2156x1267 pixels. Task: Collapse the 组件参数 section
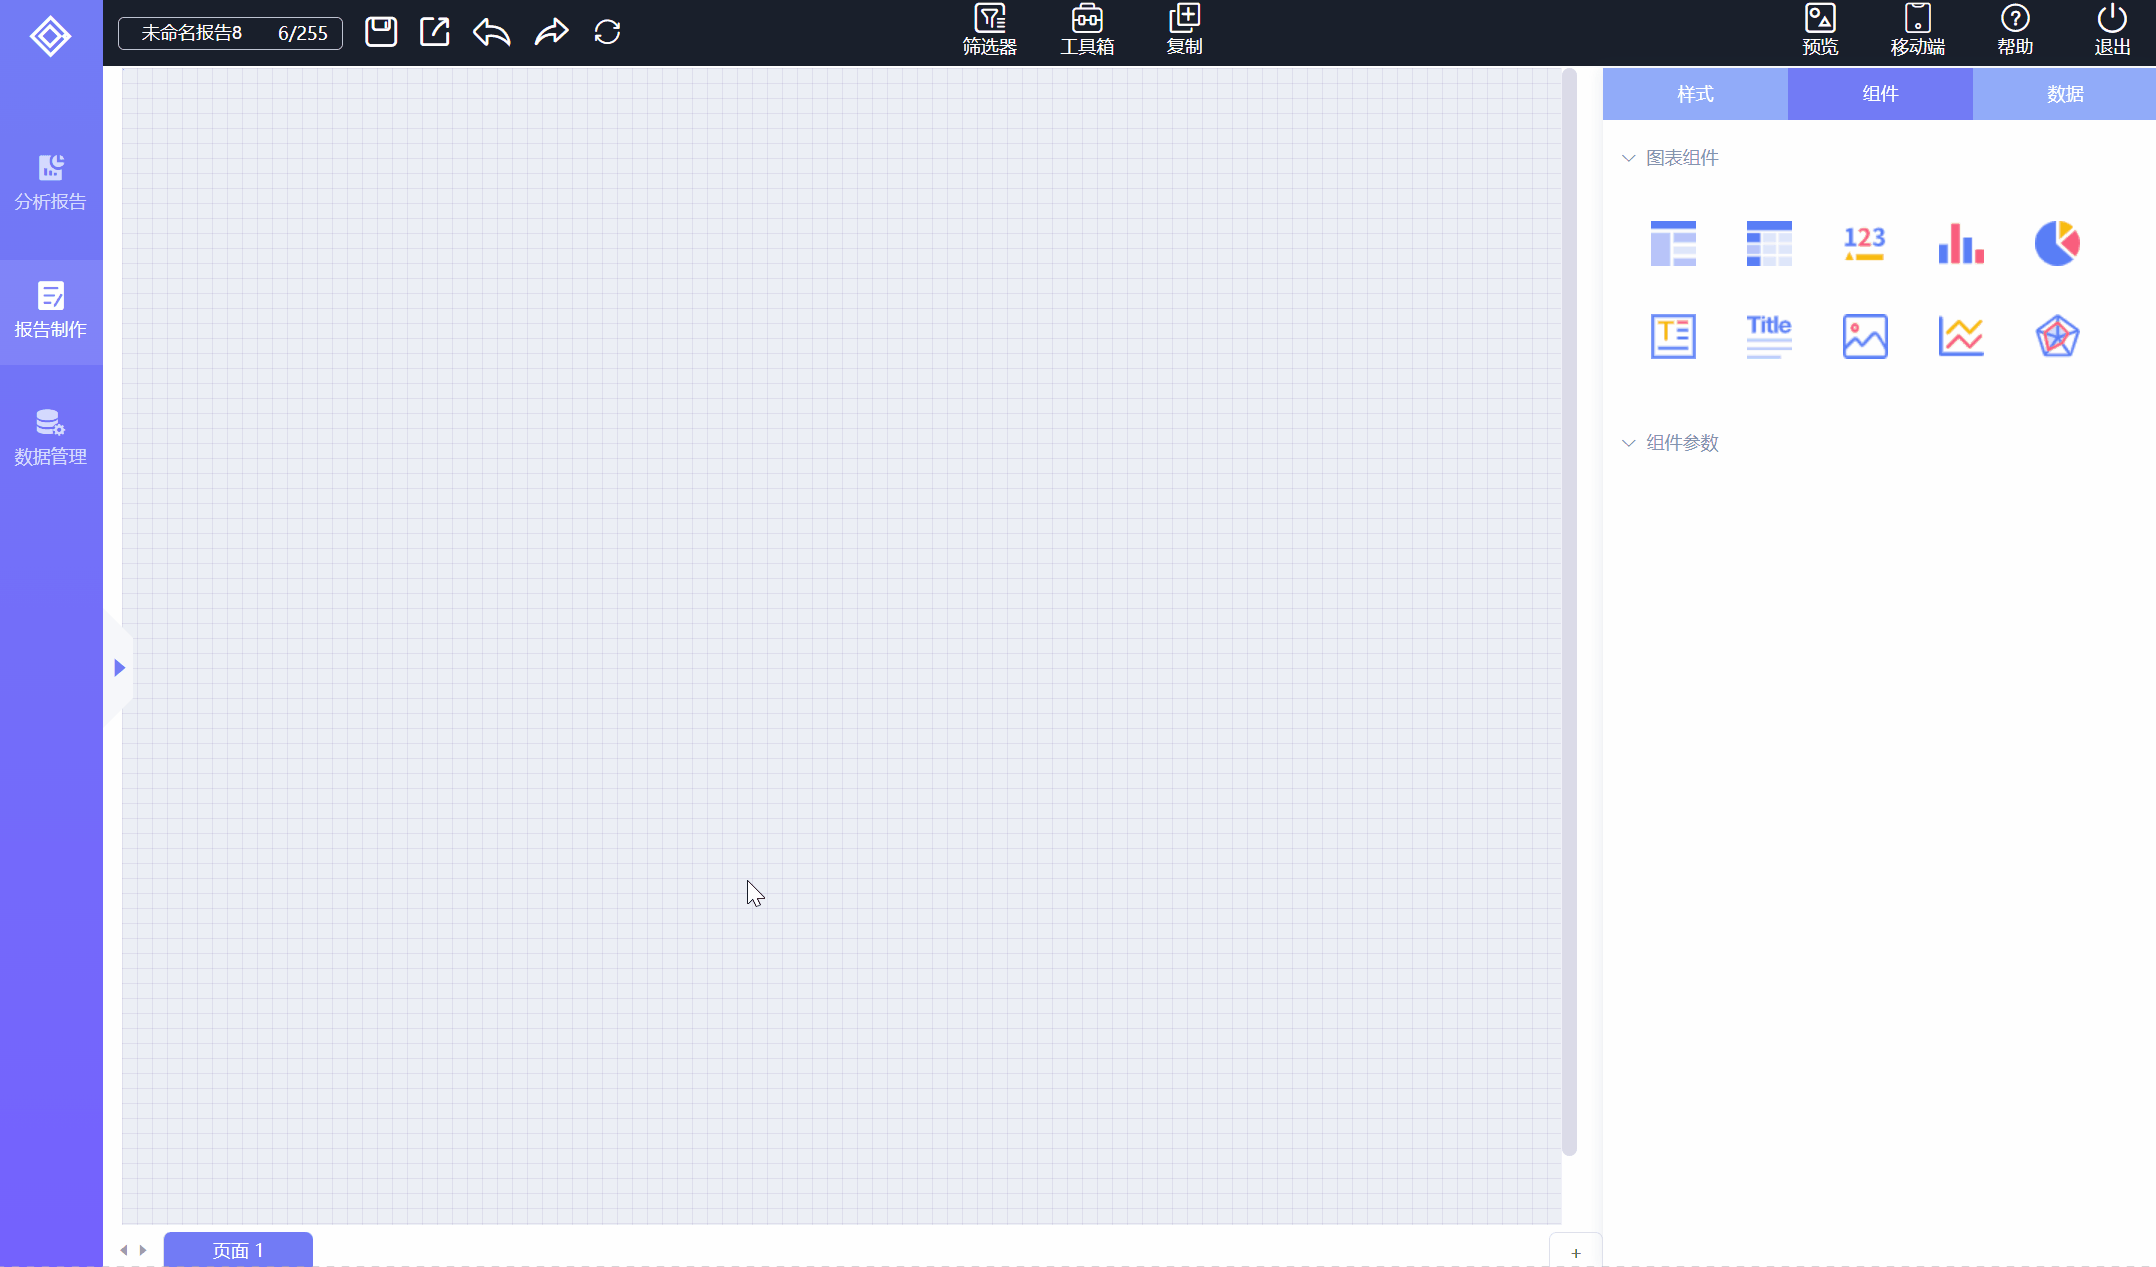coord(1628,443)
